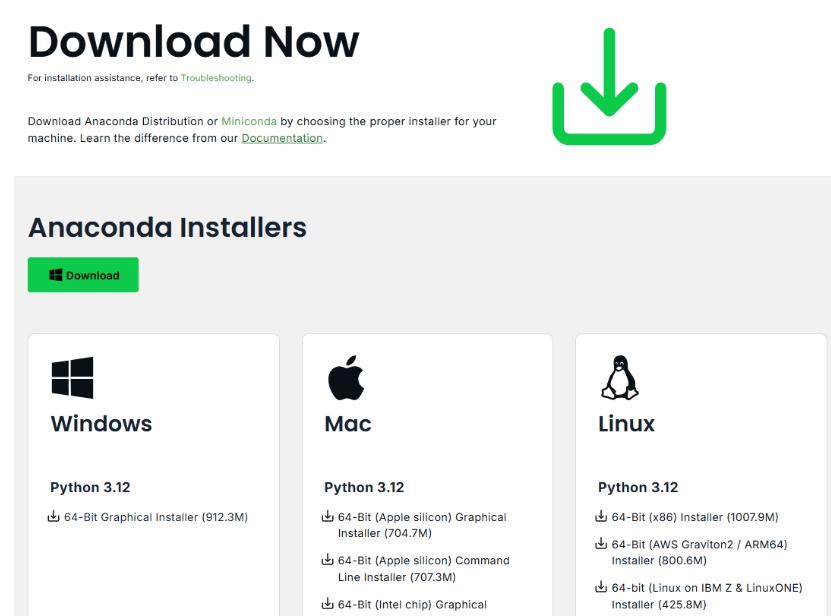Click the large green download arrow graphic
The image size is (831, 616).
coord(609,87)
